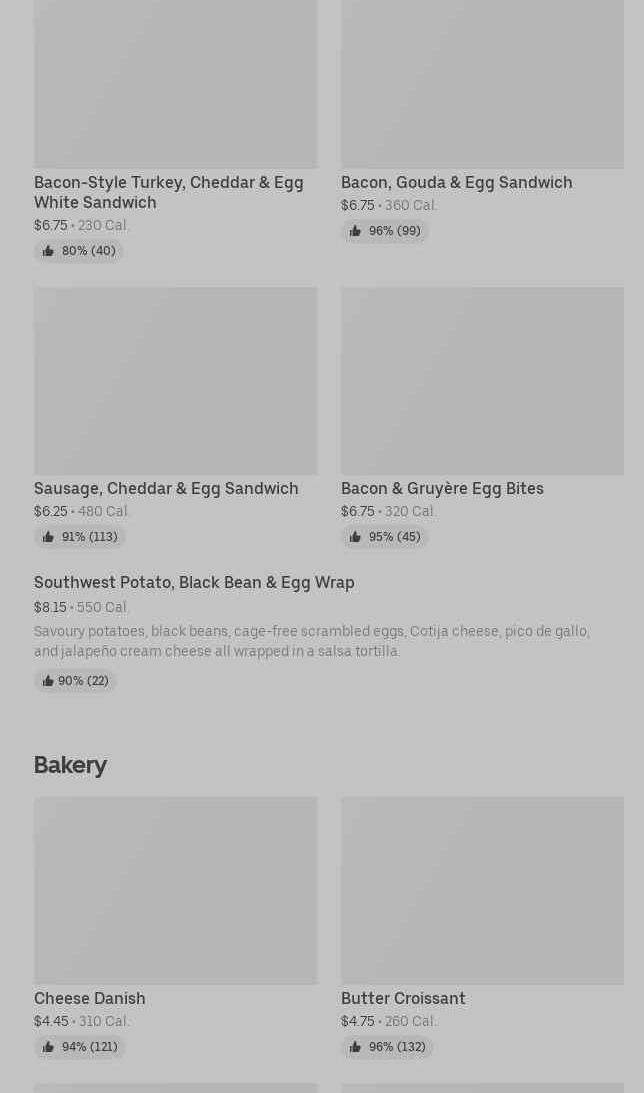
Task: Tap the thumbs-up icon under Sausage, Cheddar sandwich
Action: point(48,537)
